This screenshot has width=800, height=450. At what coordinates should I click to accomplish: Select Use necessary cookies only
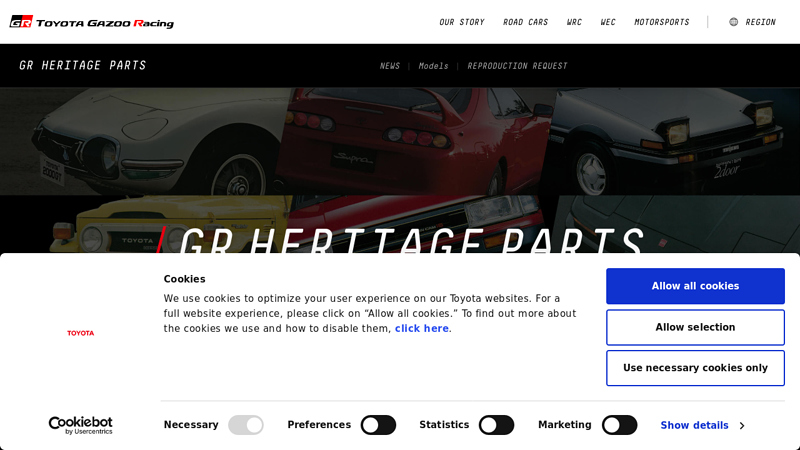click(695, 368)
